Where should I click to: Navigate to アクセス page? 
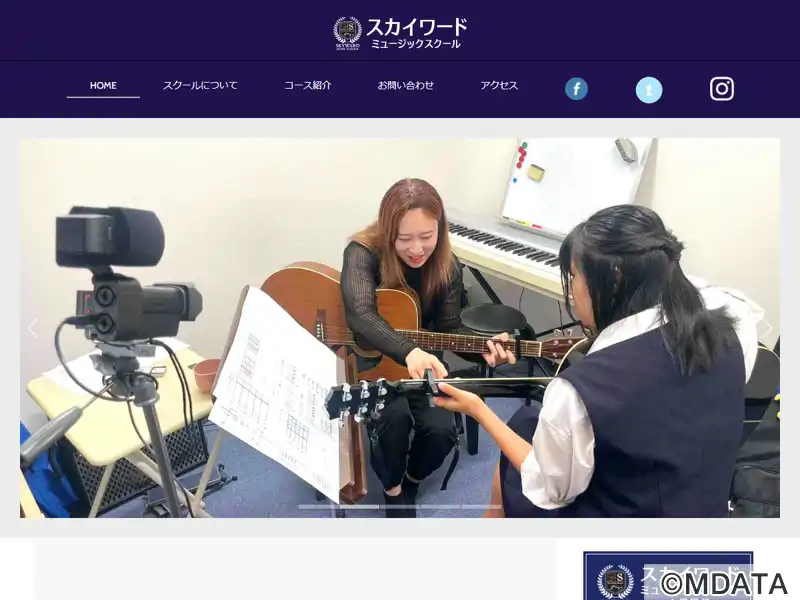498,86
